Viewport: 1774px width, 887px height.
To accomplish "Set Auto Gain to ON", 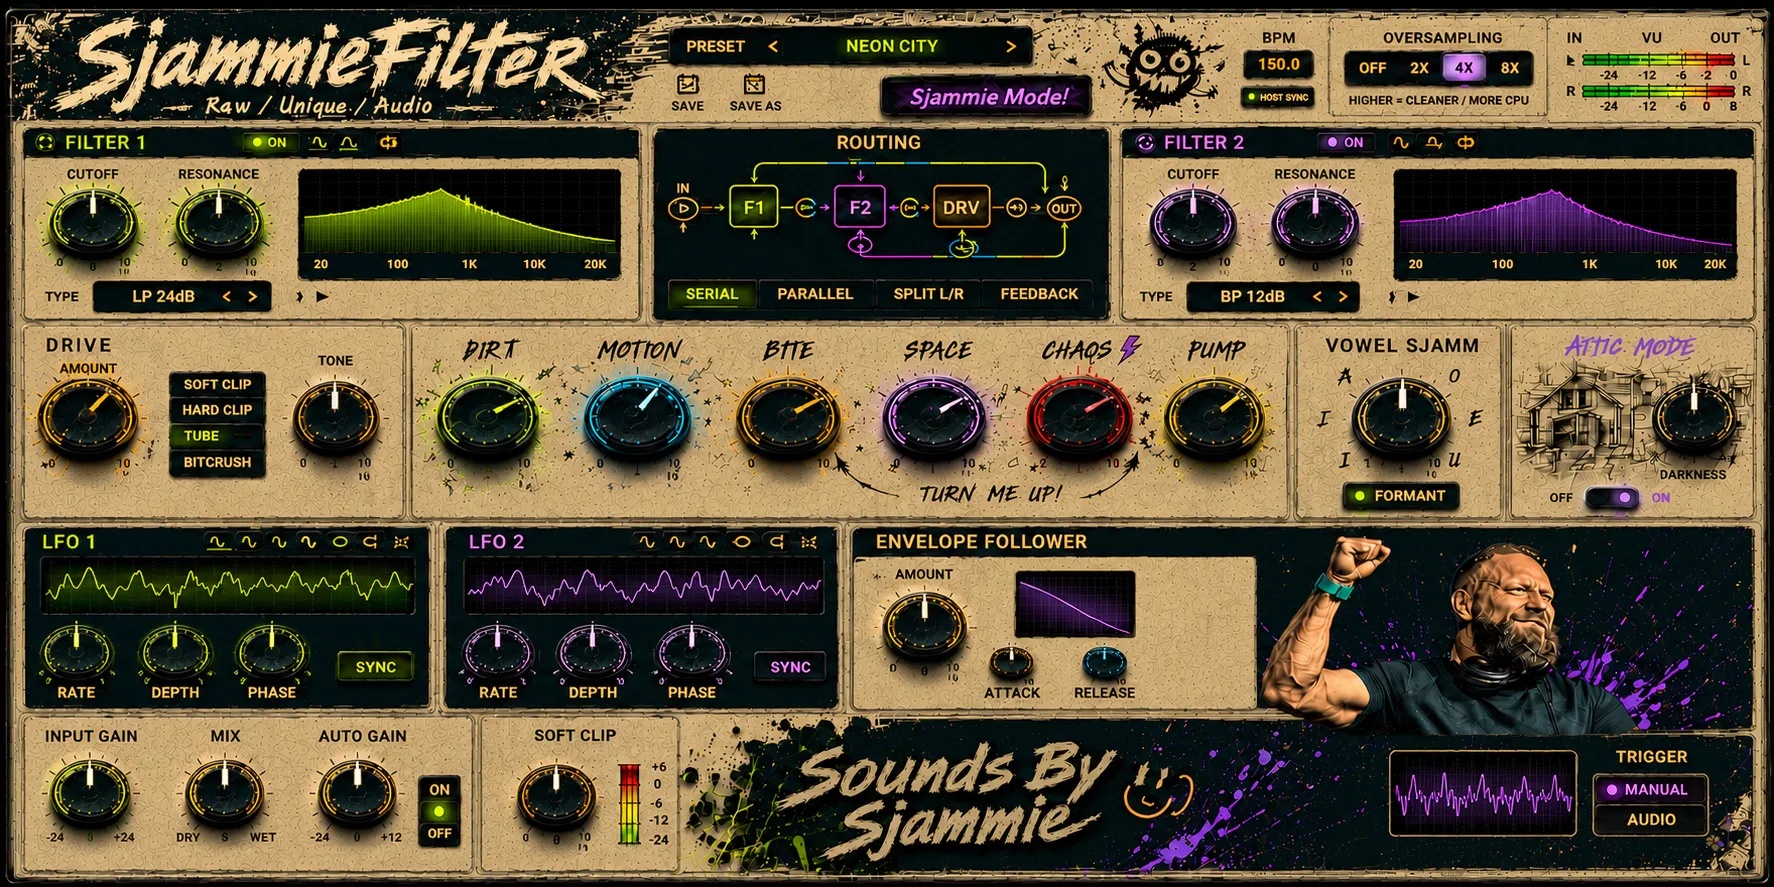I will pyautogui.click(x=440, y=789).
